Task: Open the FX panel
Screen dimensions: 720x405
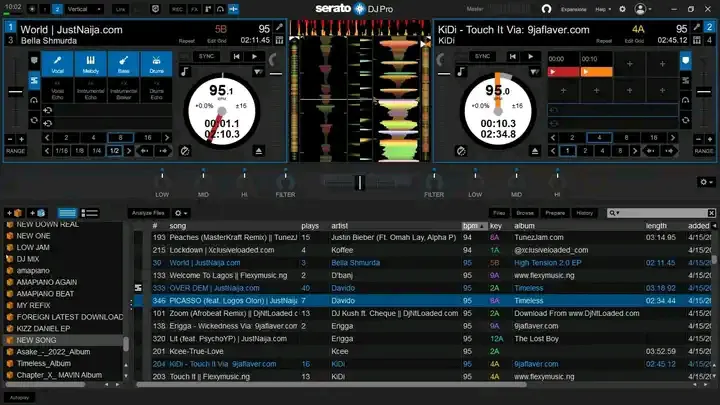Action: coord(195,9)
